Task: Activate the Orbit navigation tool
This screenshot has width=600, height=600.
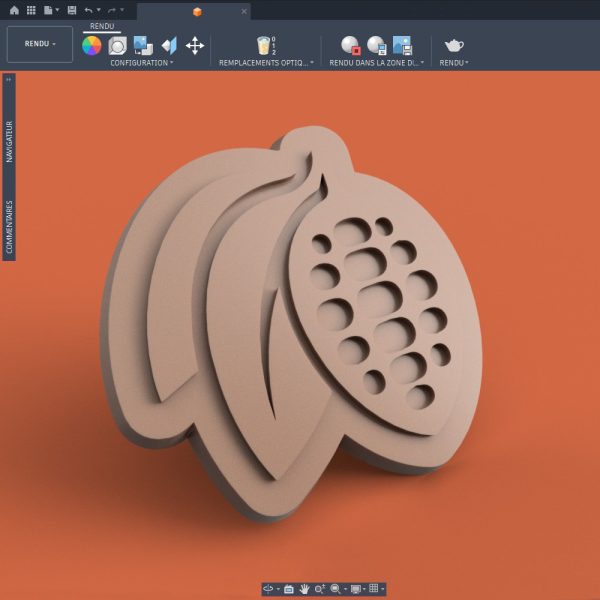Action: pyautogui.click(x=268, y=589)
